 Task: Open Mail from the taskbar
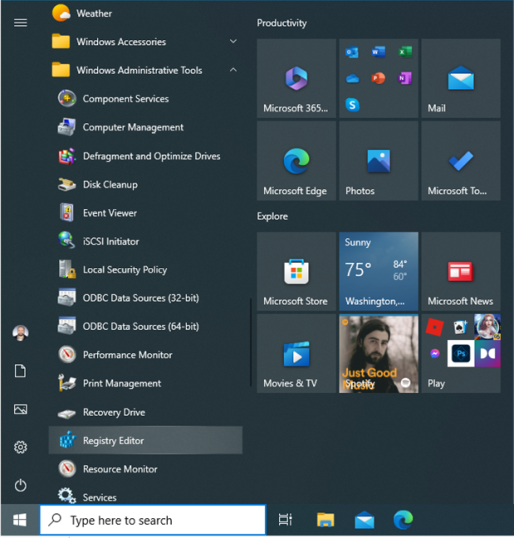click(364, 520)
